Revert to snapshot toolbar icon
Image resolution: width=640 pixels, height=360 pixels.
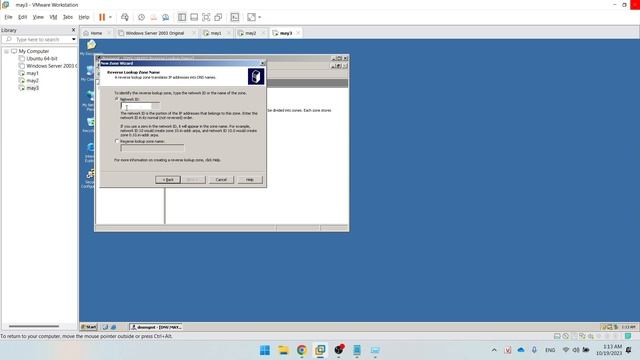tap(153, 17)
